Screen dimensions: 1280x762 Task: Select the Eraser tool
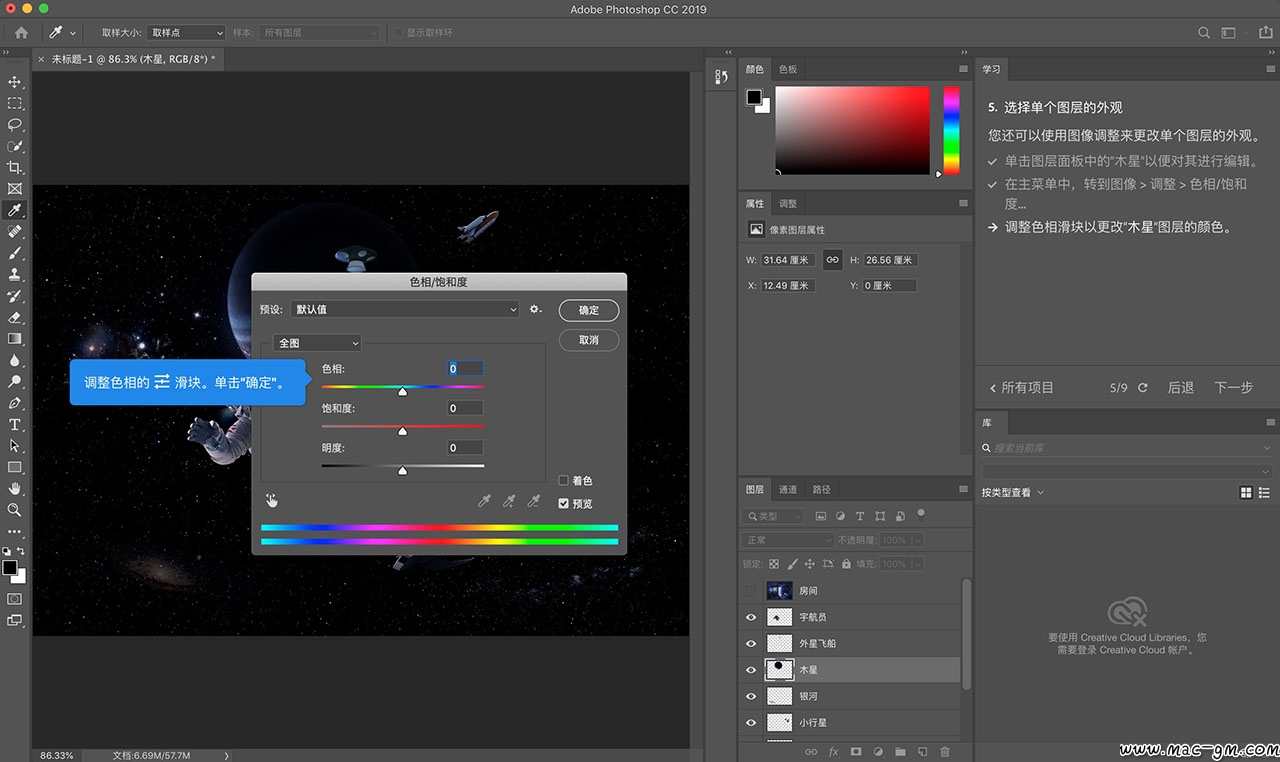[x=15, y=317]
